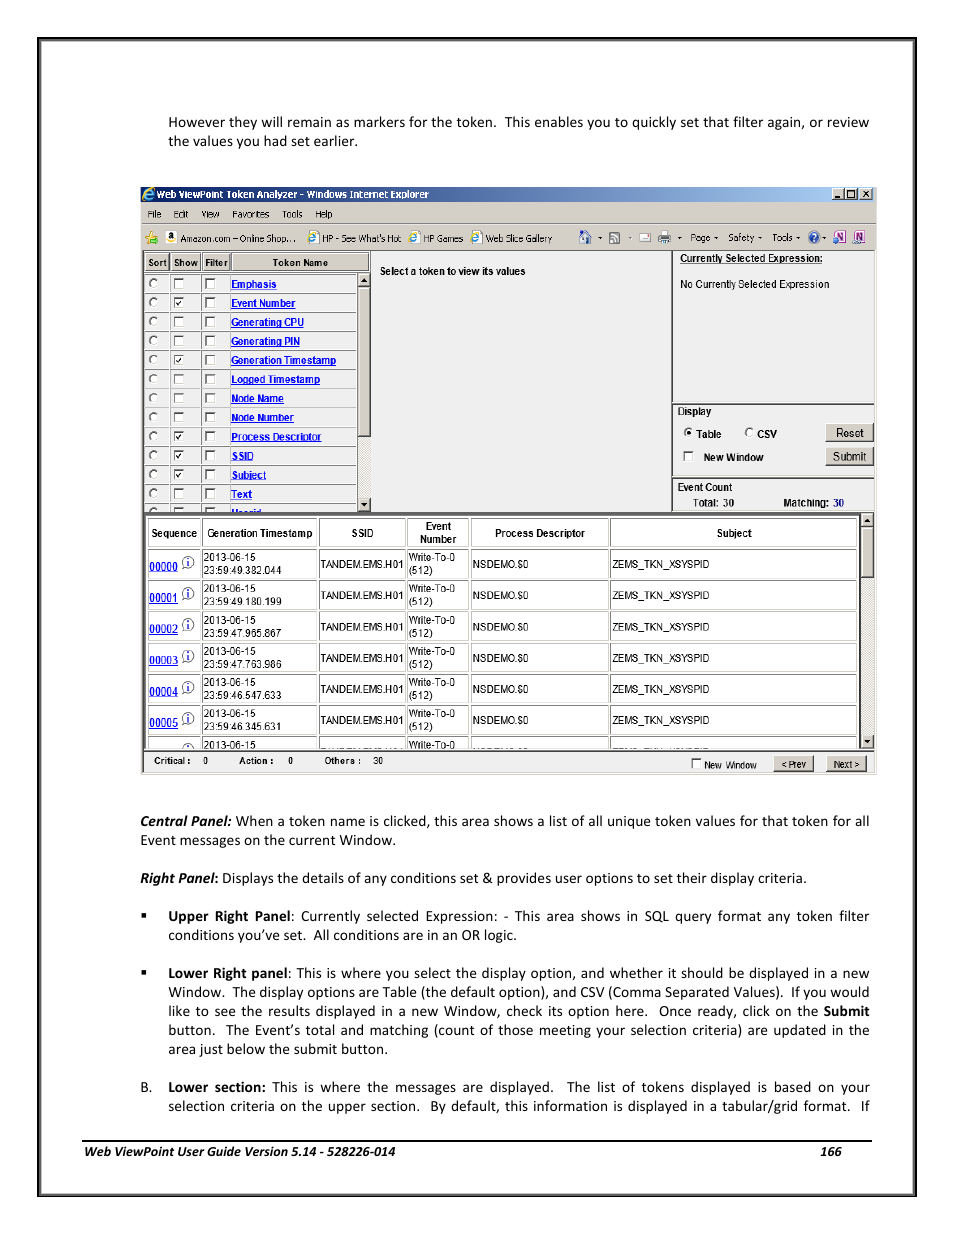The height and width of the screenshot is (1235, 954).
Task: Click the Next page button
Action: pos(846,764)
